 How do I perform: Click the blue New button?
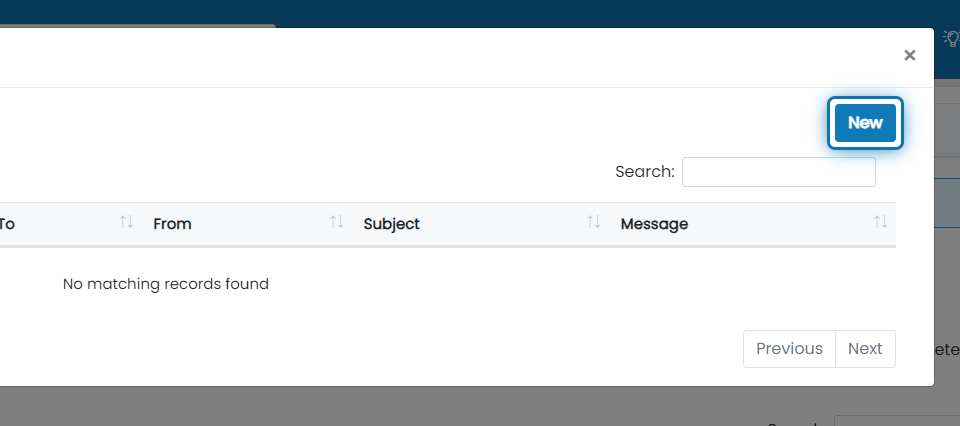pyautogui.click(x=865, y=123)
